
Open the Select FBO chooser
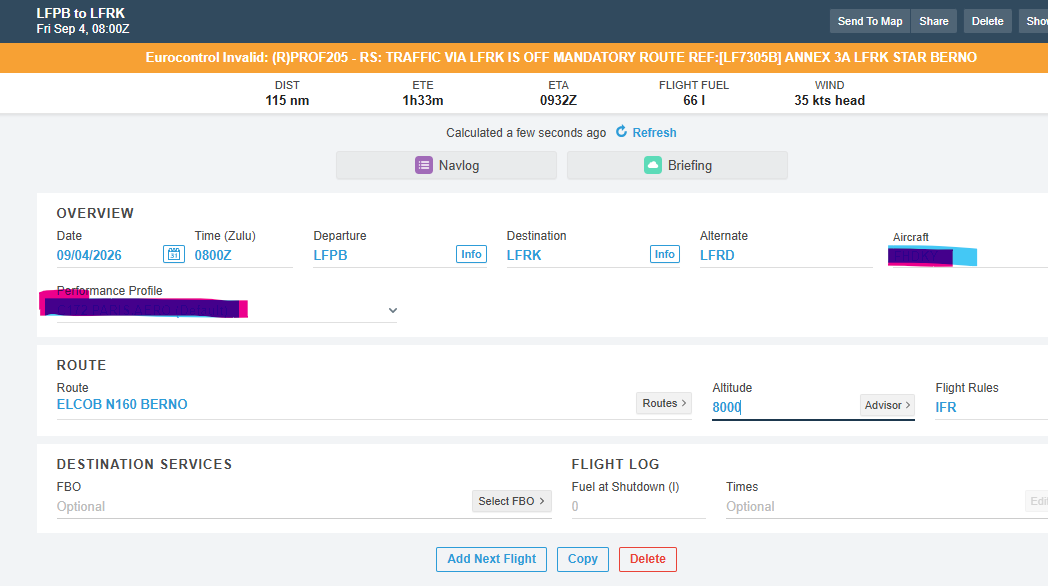tap(511, 501)
